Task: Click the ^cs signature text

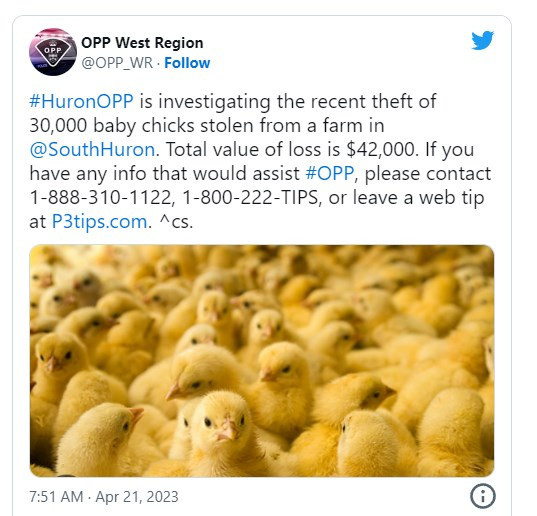Action: pos(176,222)
